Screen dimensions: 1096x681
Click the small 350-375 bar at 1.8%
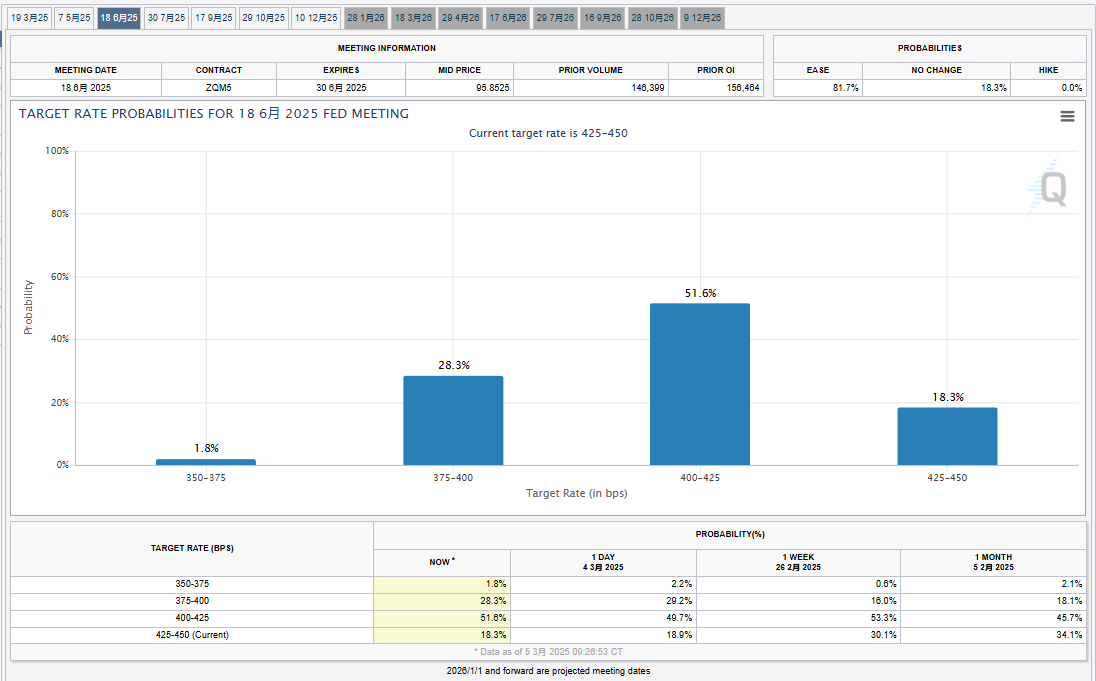pos(206,462)
